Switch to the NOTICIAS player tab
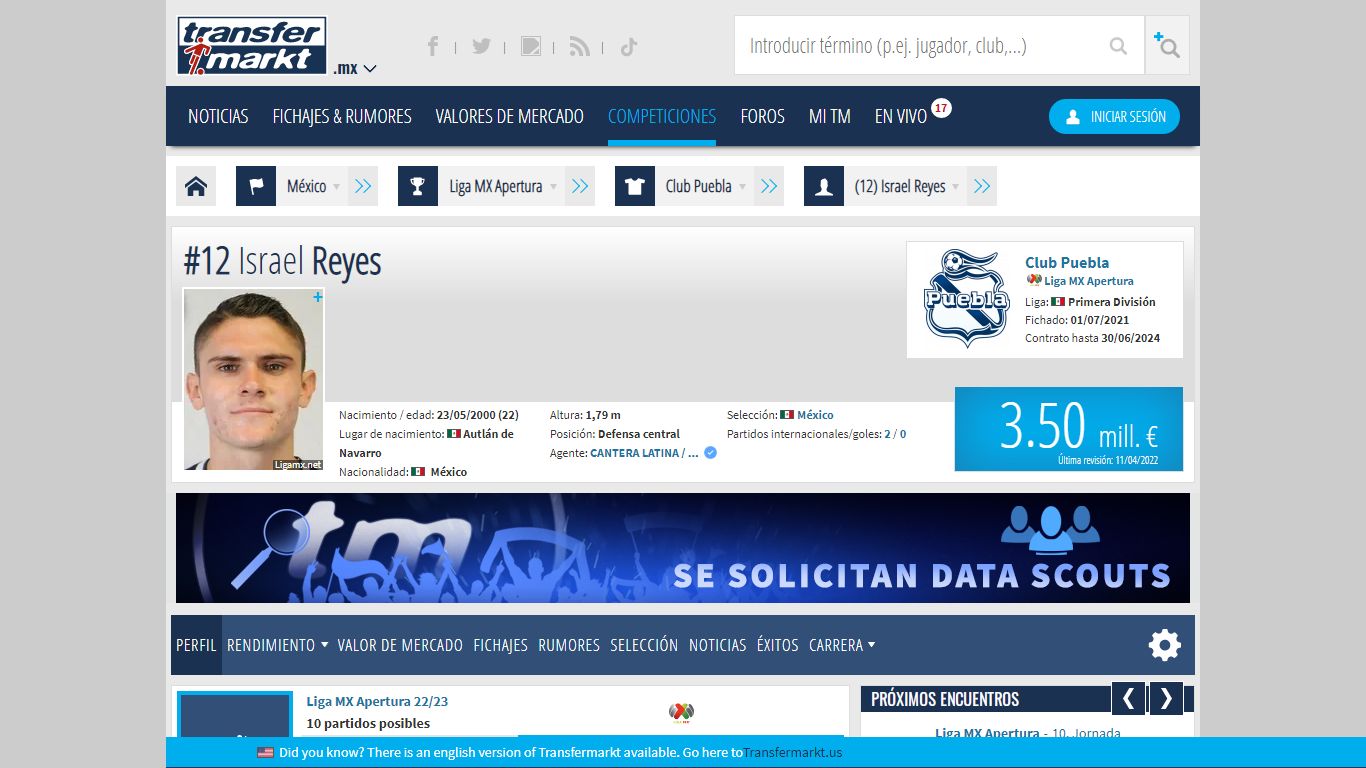Screen dimensions: 1366x768 (x=717, y=645)
